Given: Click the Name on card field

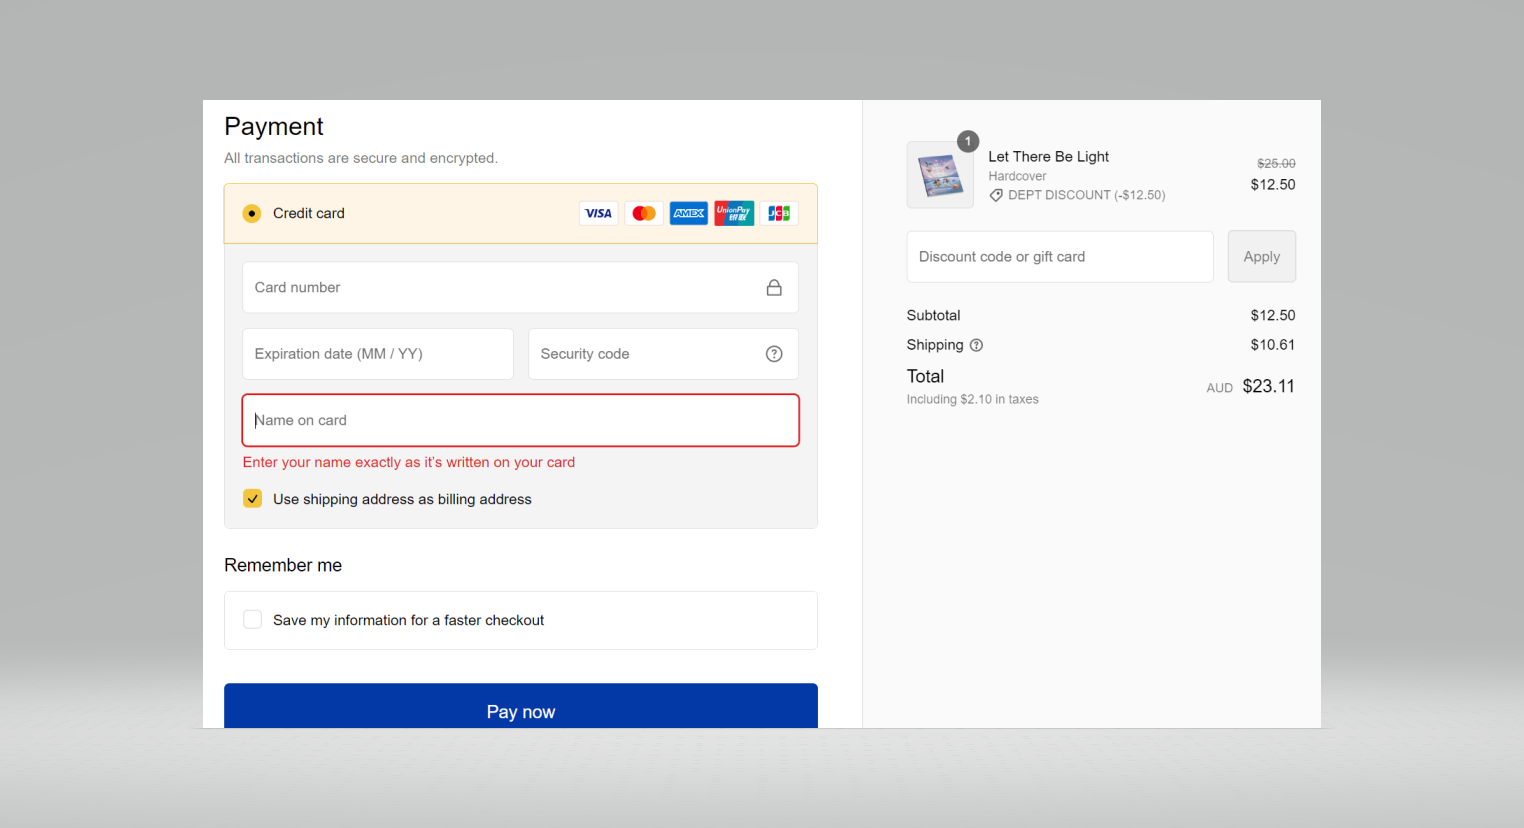Looking at the screenshot, I should (x=520, y=420).
